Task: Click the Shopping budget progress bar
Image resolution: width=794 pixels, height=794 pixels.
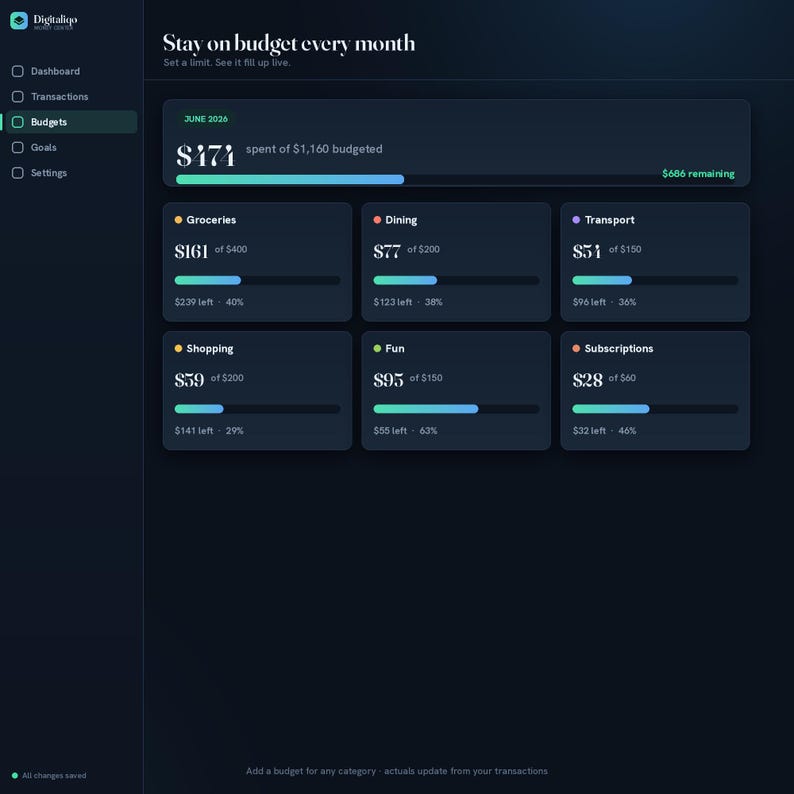Action: point(257,409)
